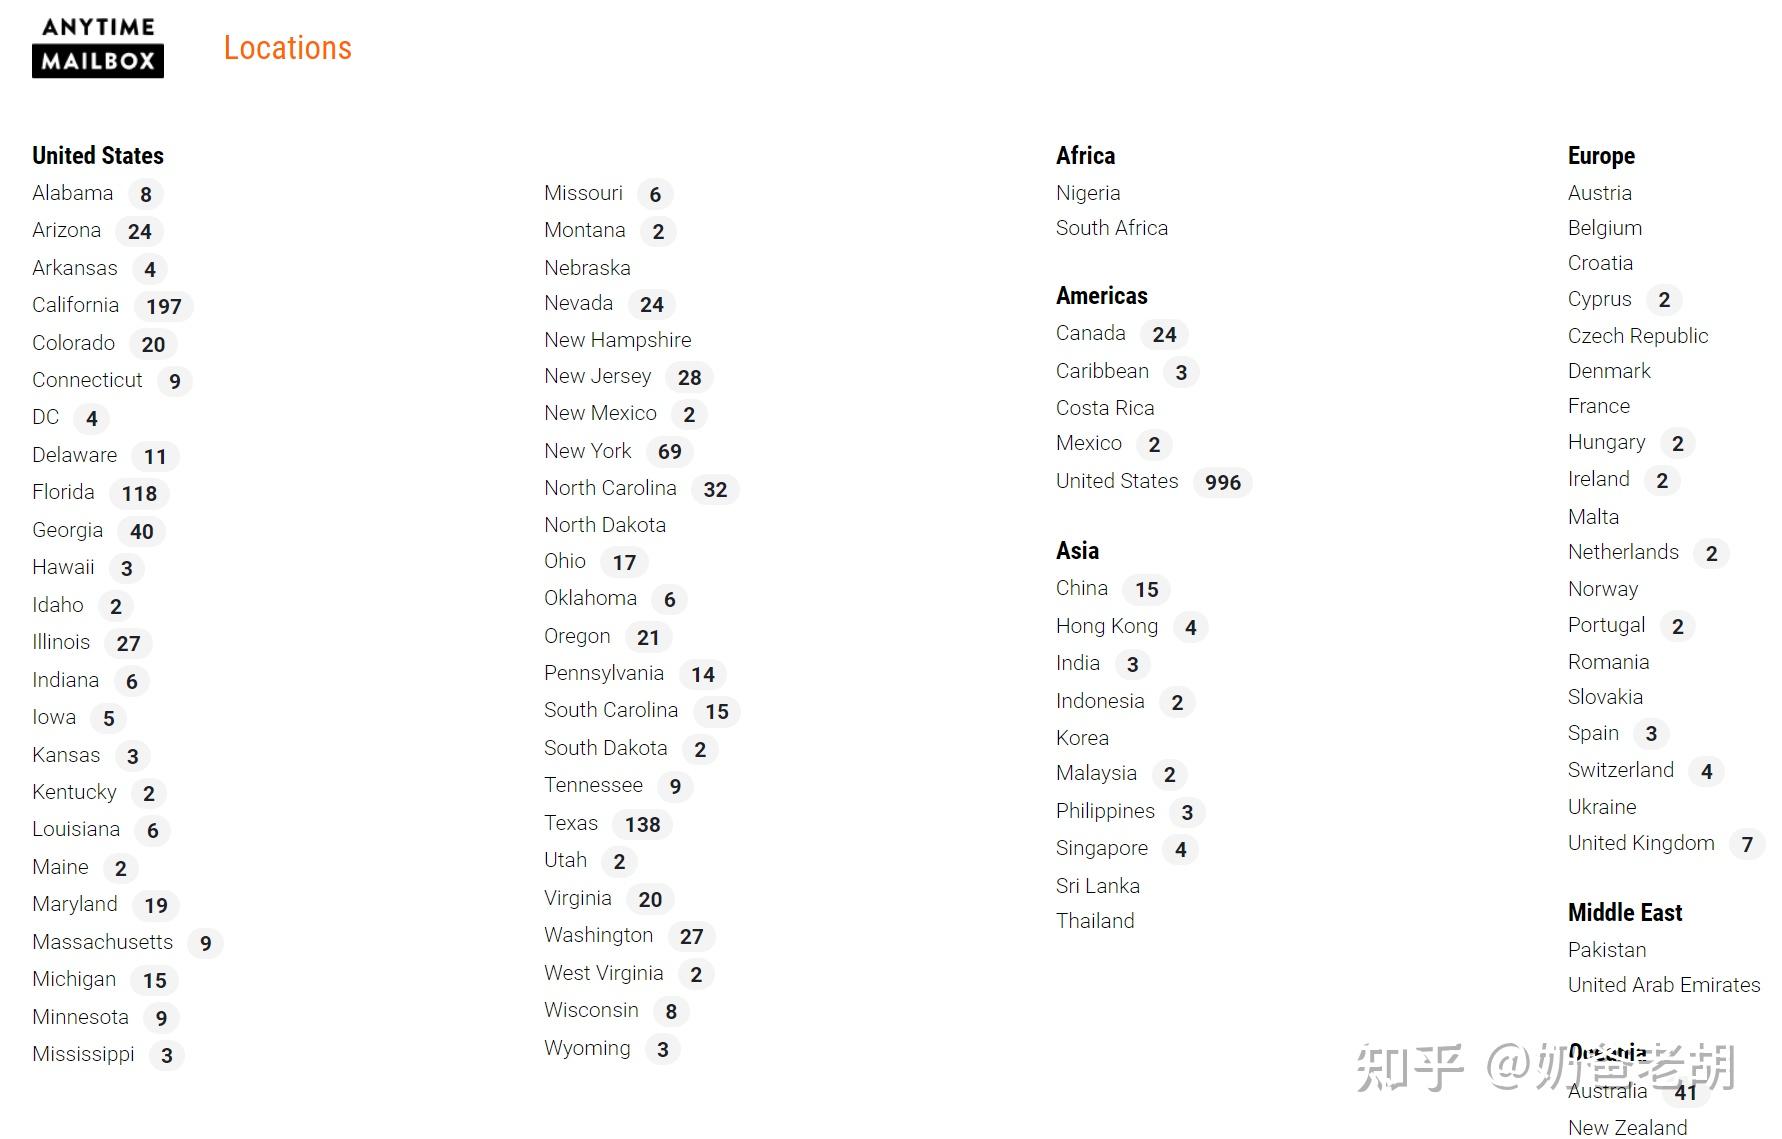Select Nigeria under Africa
The width and height of the screenshot is (1782, 1139).
click(x=1088, y=193)
